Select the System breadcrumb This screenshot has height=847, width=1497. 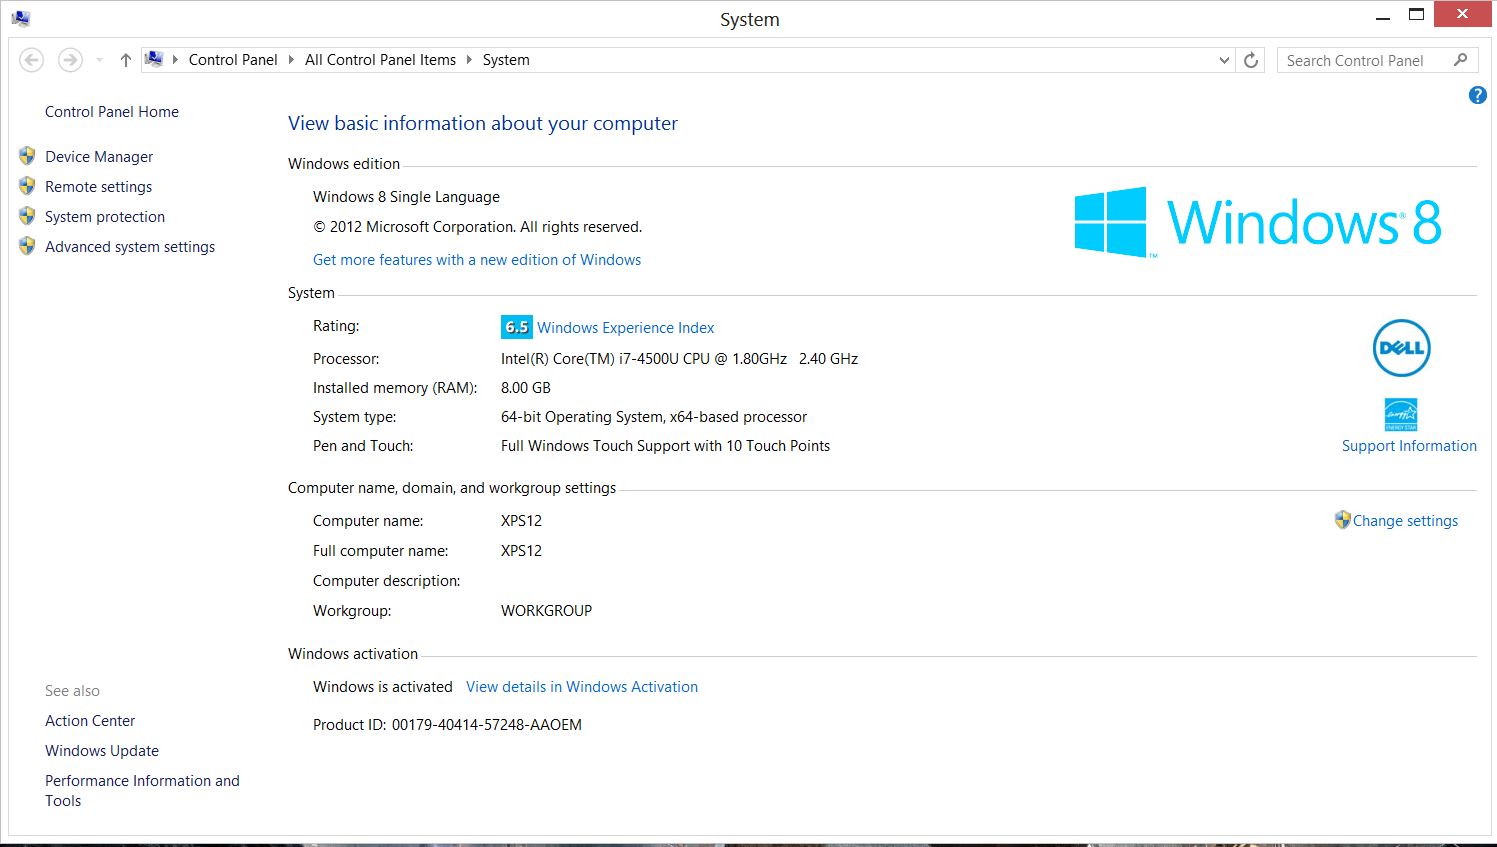point(506,60)
